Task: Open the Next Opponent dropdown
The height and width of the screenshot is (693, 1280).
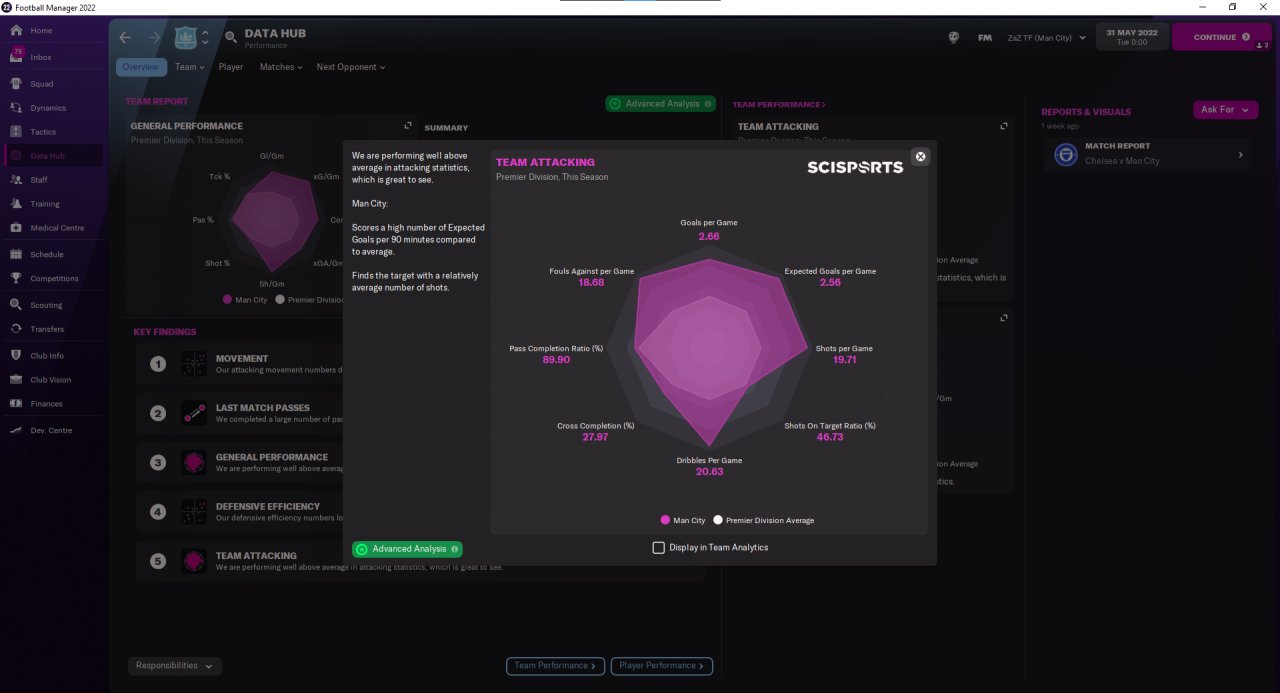Action: [x=350, y=67]
